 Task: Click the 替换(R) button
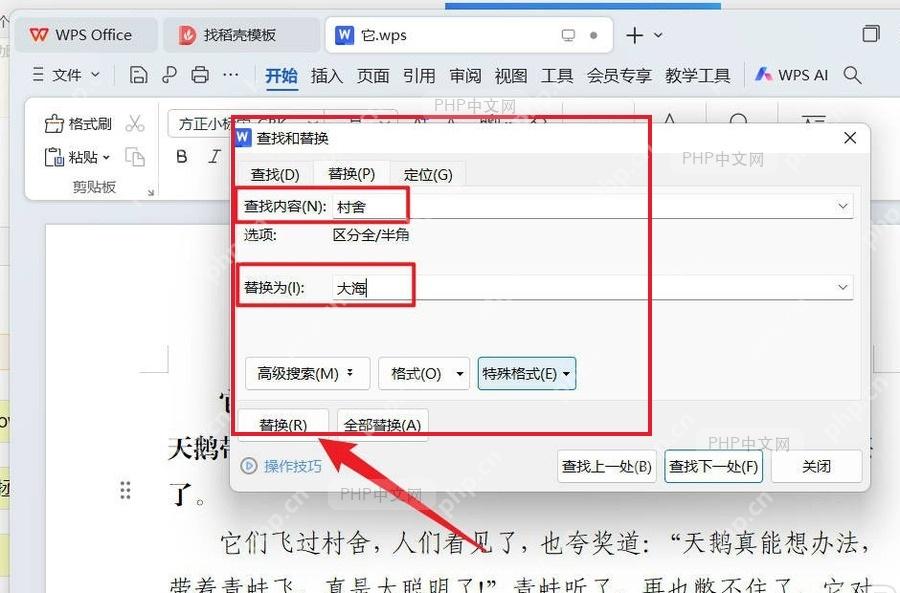(283, 425)
